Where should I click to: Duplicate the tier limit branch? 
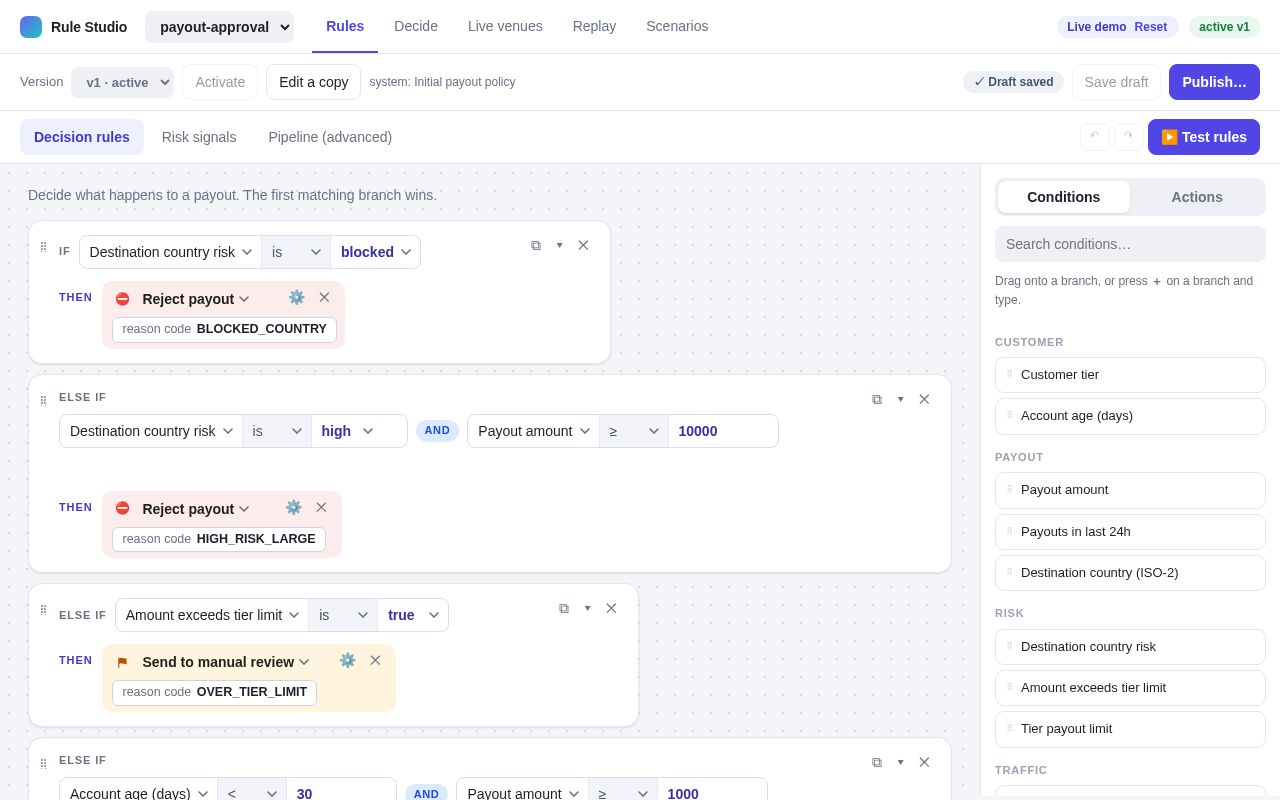click(x=564, y=608)
